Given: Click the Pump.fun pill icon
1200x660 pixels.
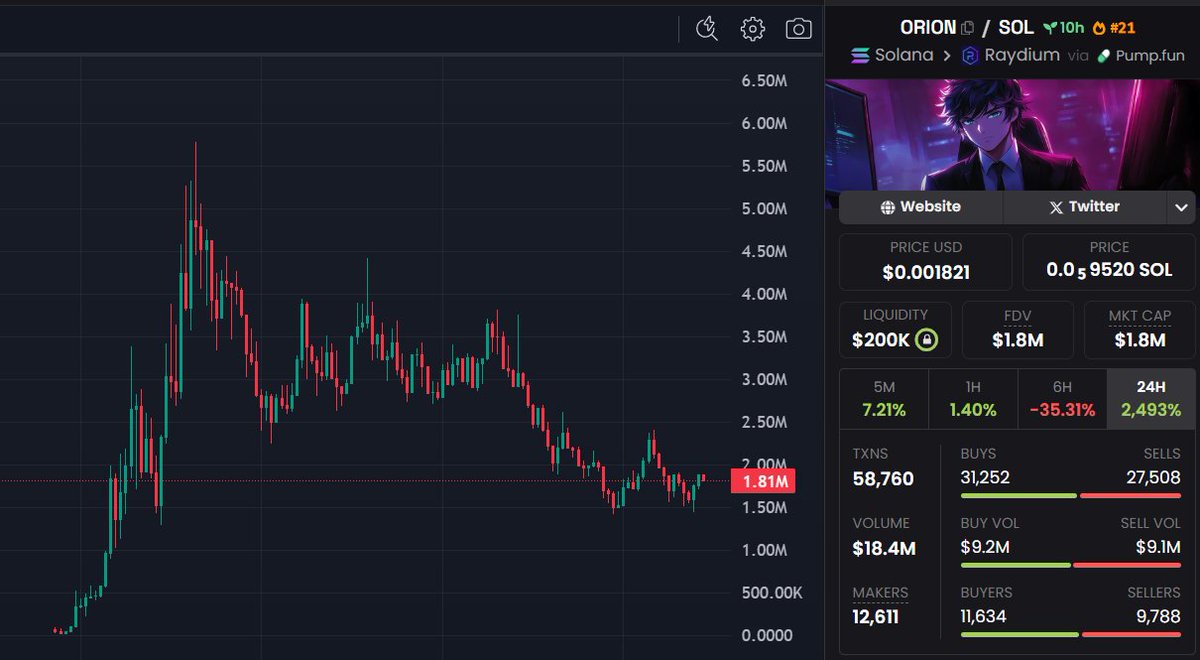Looking at the screenshot, I should click(1104, 56).
